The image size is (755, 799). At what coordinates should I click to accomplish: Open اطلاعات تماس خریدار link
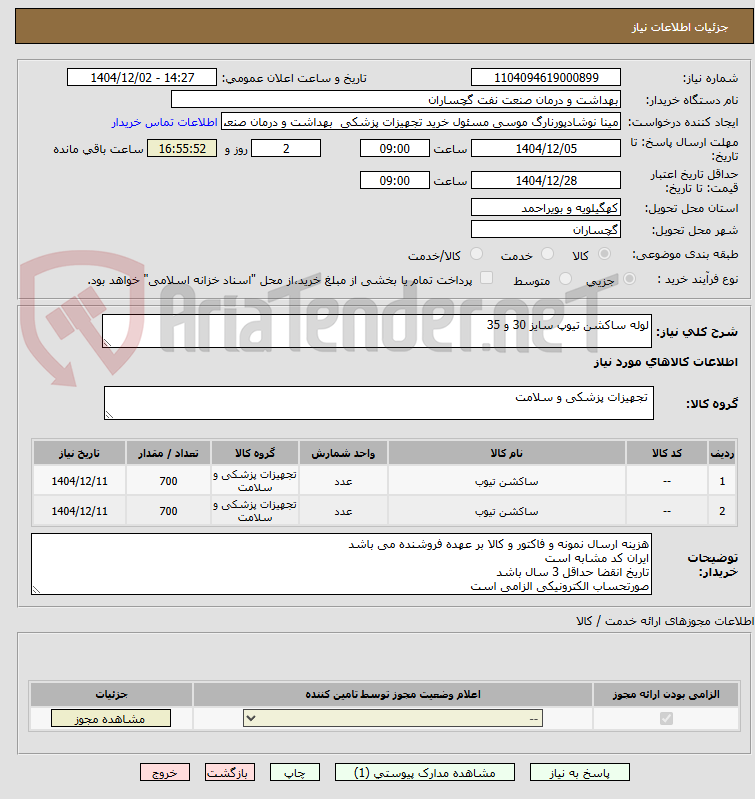point(165,122)
